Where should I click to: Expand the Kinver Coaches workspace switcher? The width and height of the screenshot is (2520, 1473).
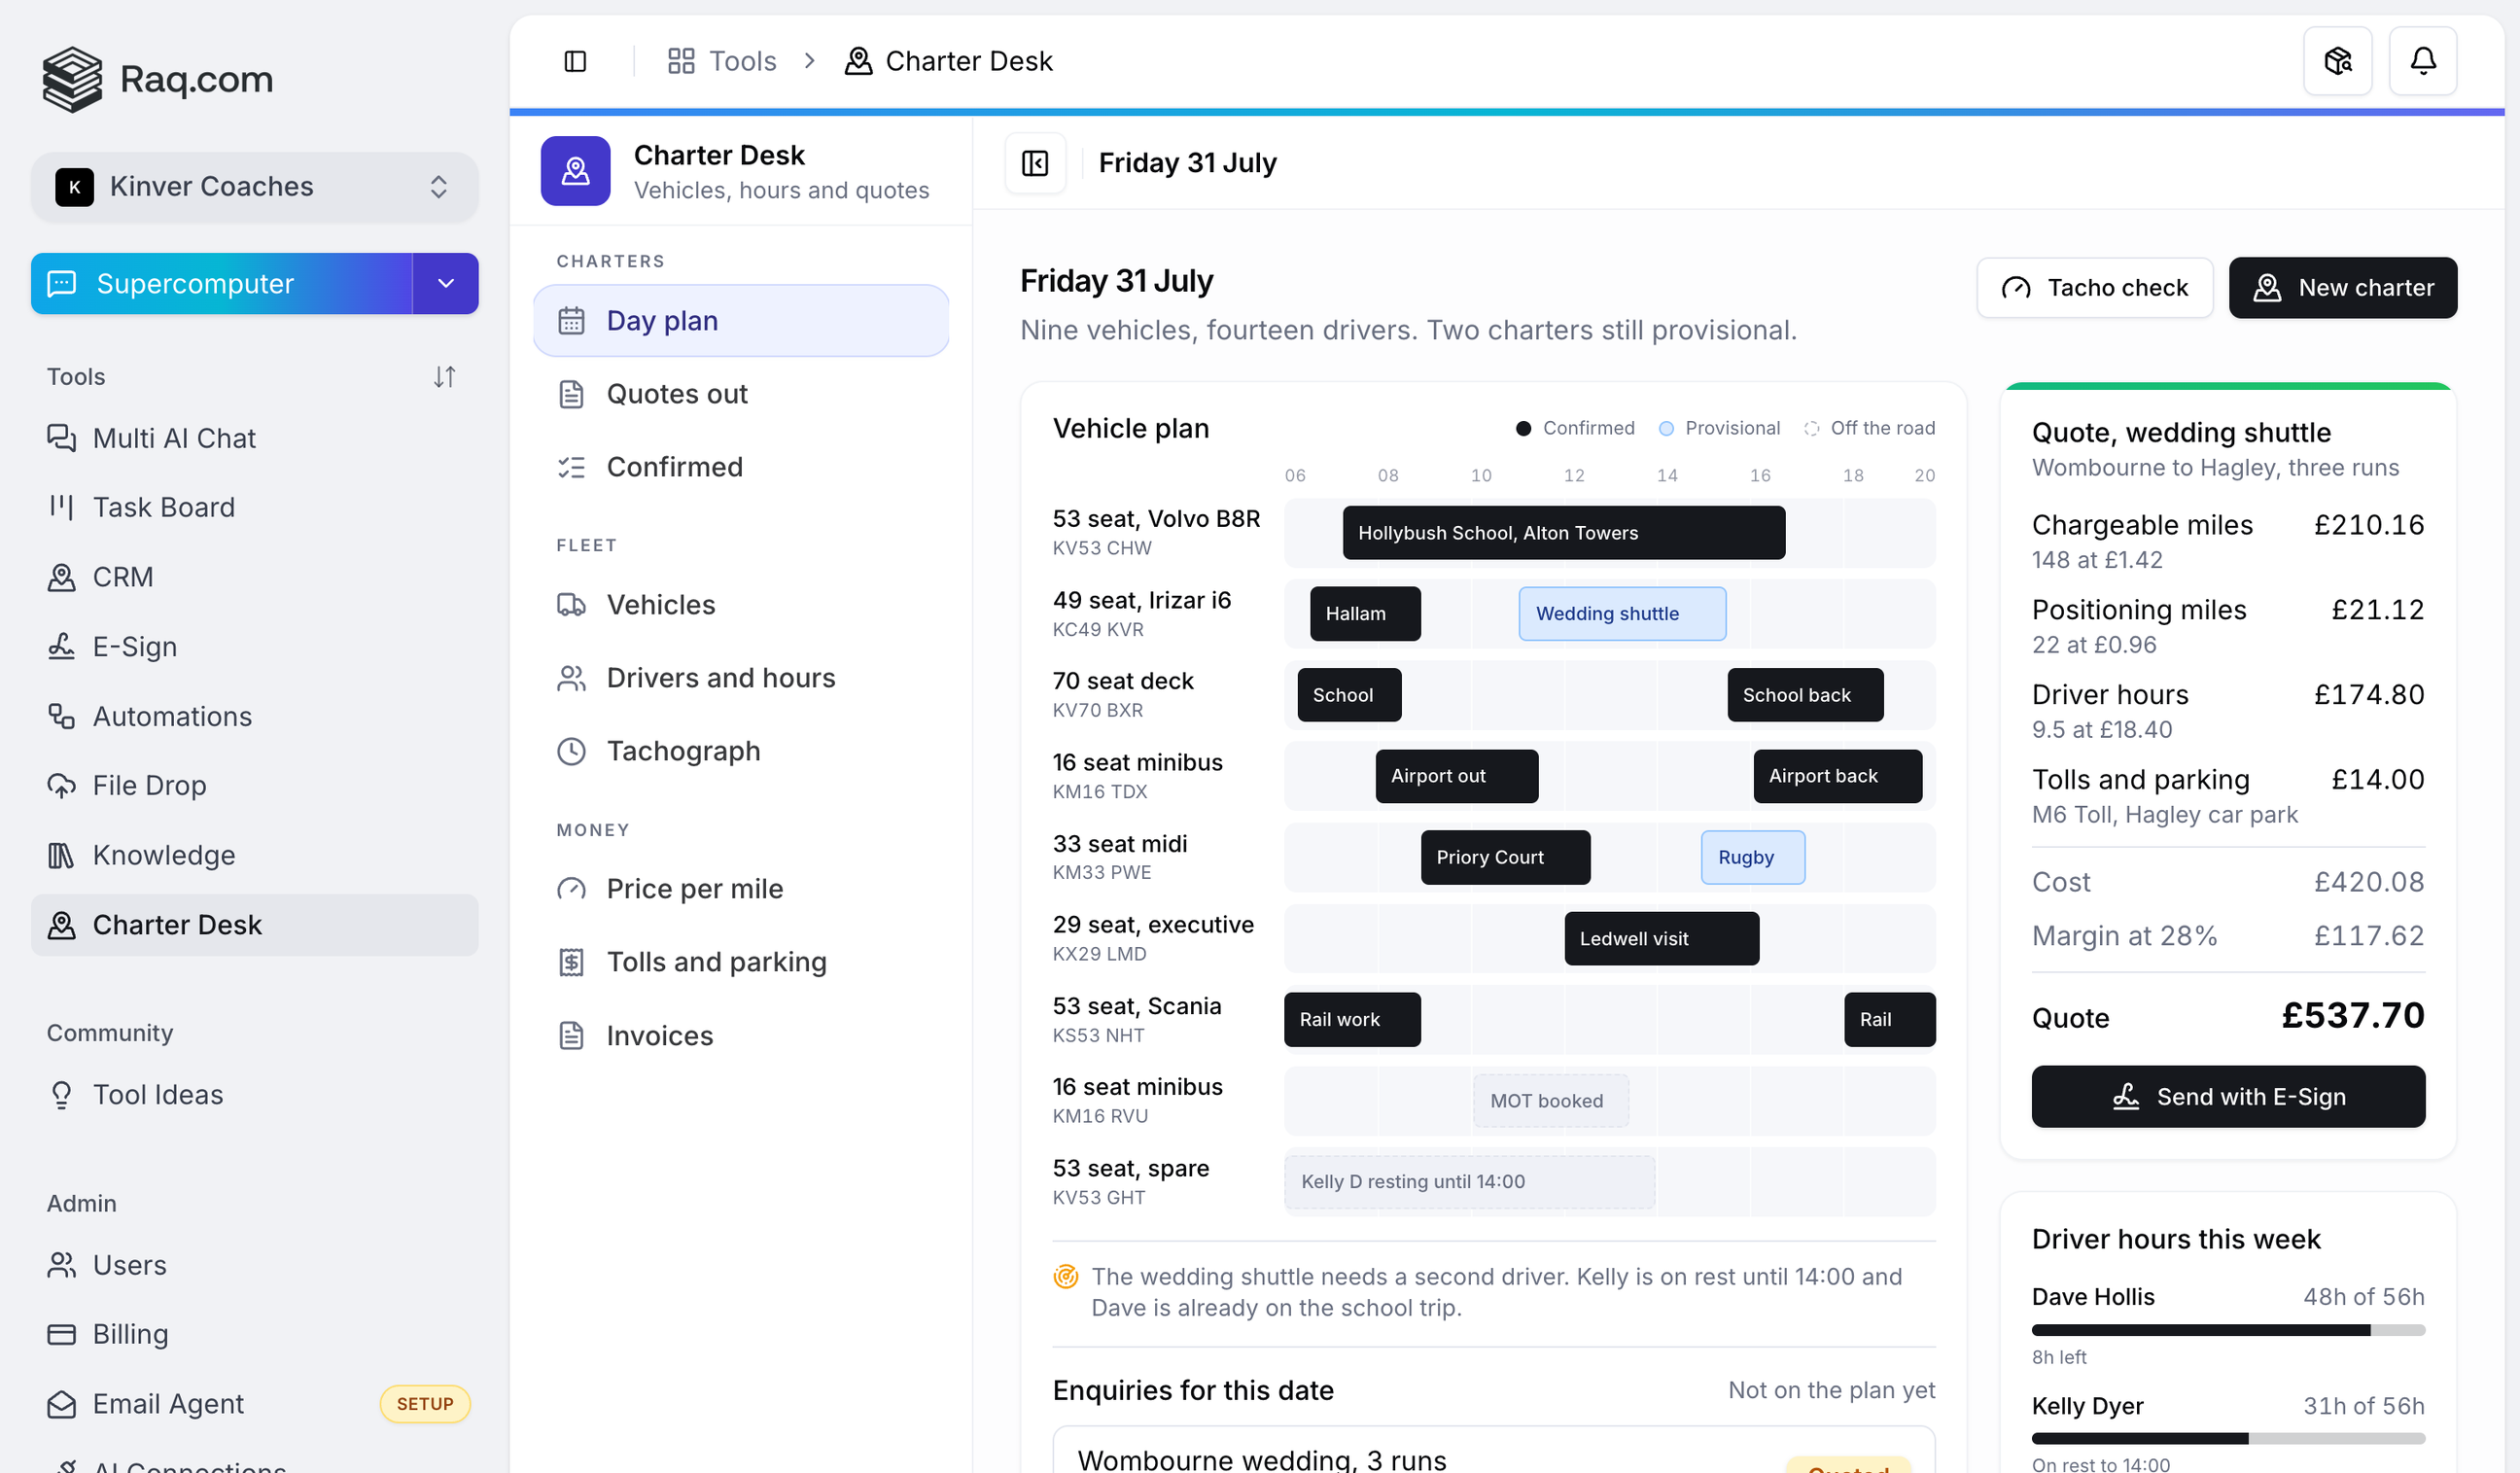[x=254, y=187]
